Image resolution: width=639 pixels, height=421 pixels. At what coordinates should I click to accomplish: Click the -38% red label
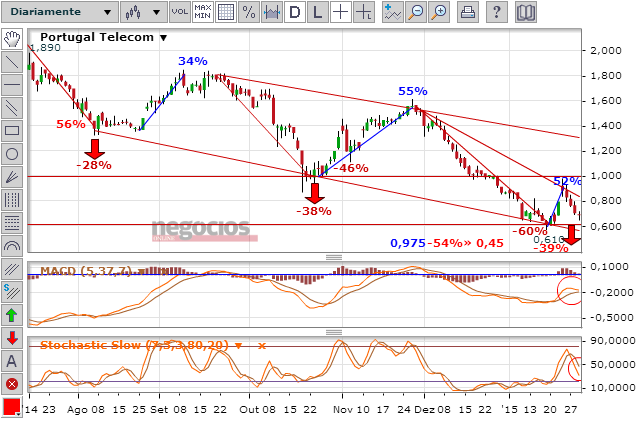point(314,211)
